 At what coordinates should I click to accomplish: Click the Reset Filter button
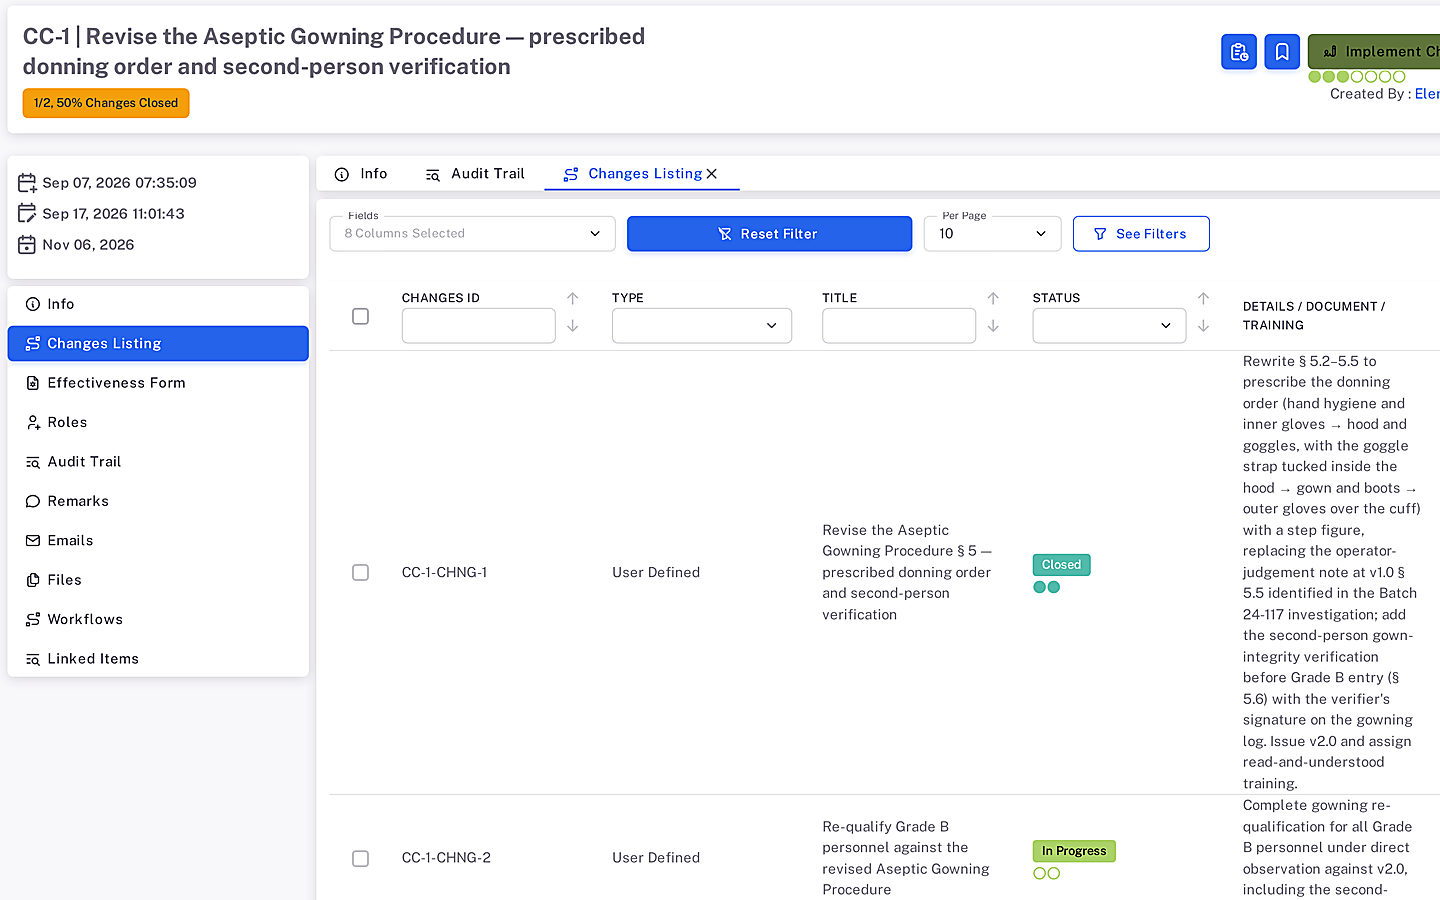[769, 234]
